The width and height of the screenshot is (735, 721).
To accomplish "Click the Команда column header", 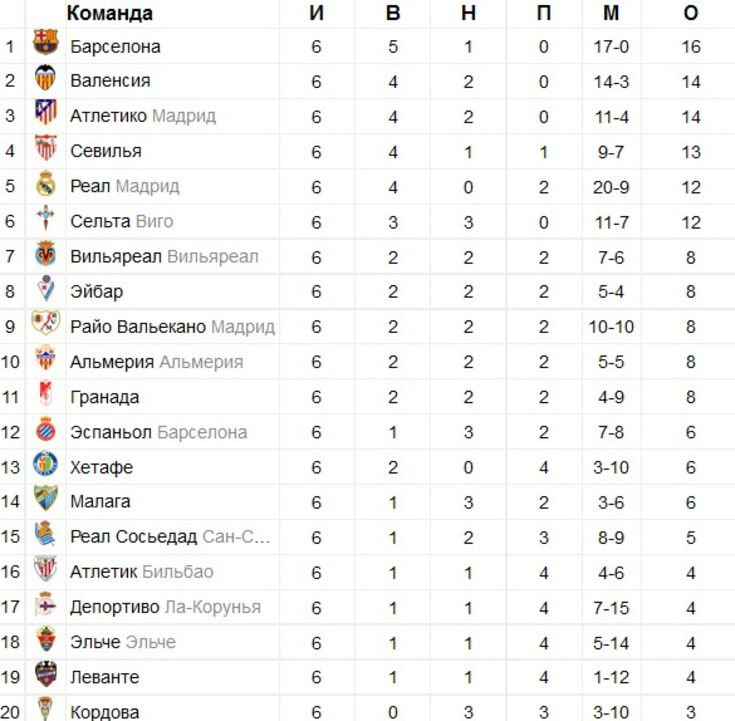I will (x=110, y=13).
